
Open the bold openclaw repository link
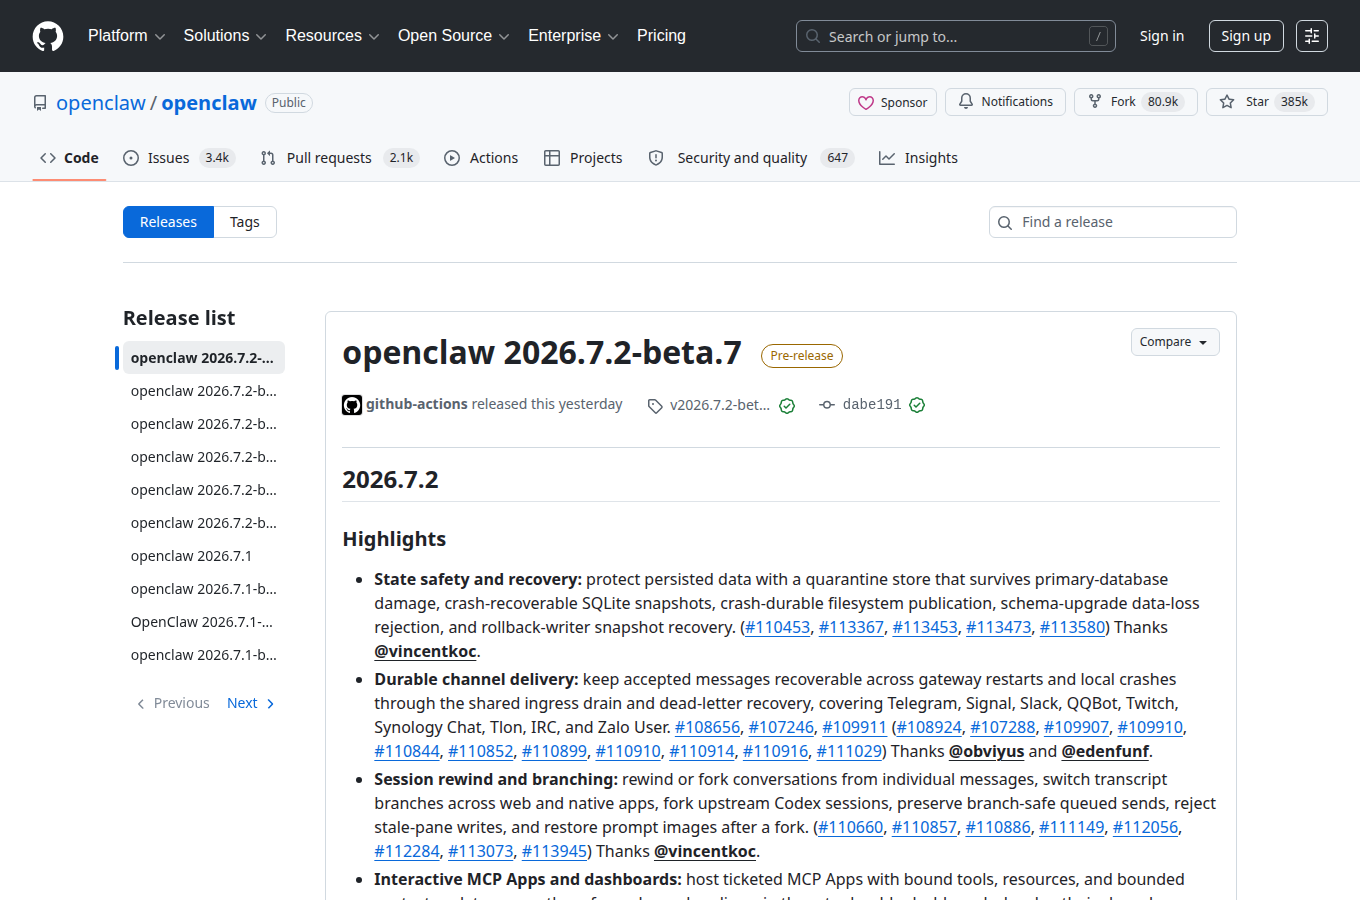209,103
